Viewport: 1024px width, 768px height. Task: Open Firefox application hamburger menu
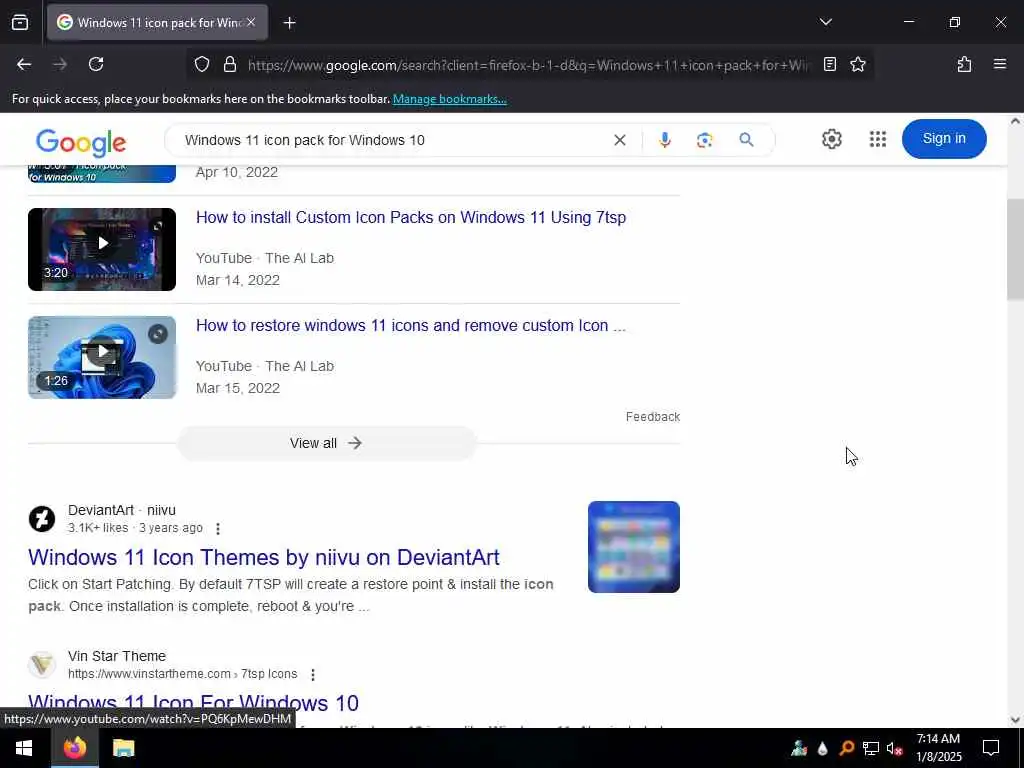999,64
